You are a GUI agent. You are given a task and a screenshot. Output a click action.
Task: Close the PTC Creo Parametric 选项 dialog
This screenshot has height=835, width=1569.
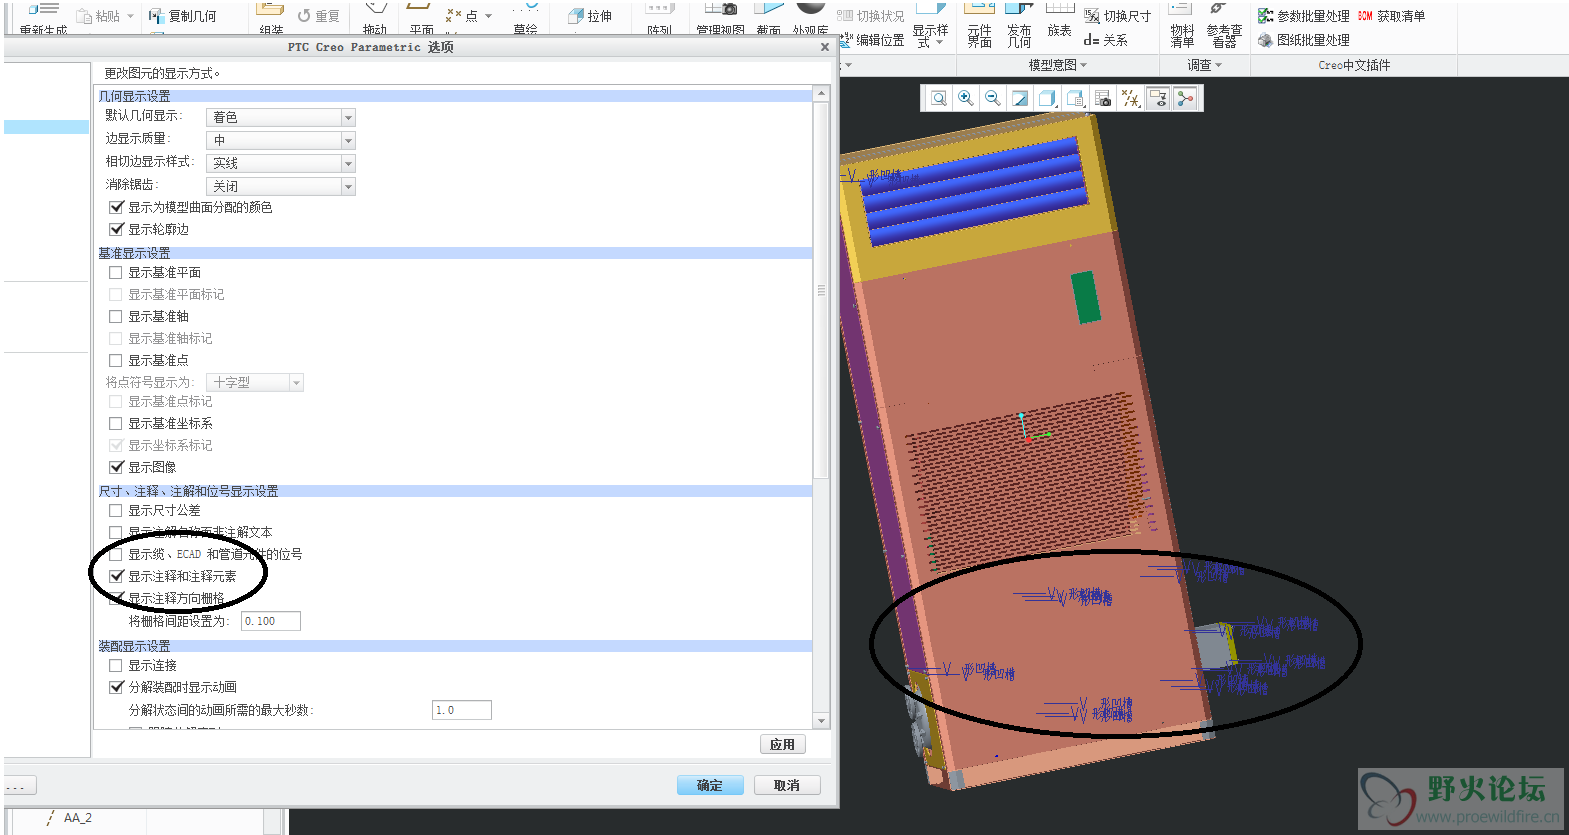825,47
